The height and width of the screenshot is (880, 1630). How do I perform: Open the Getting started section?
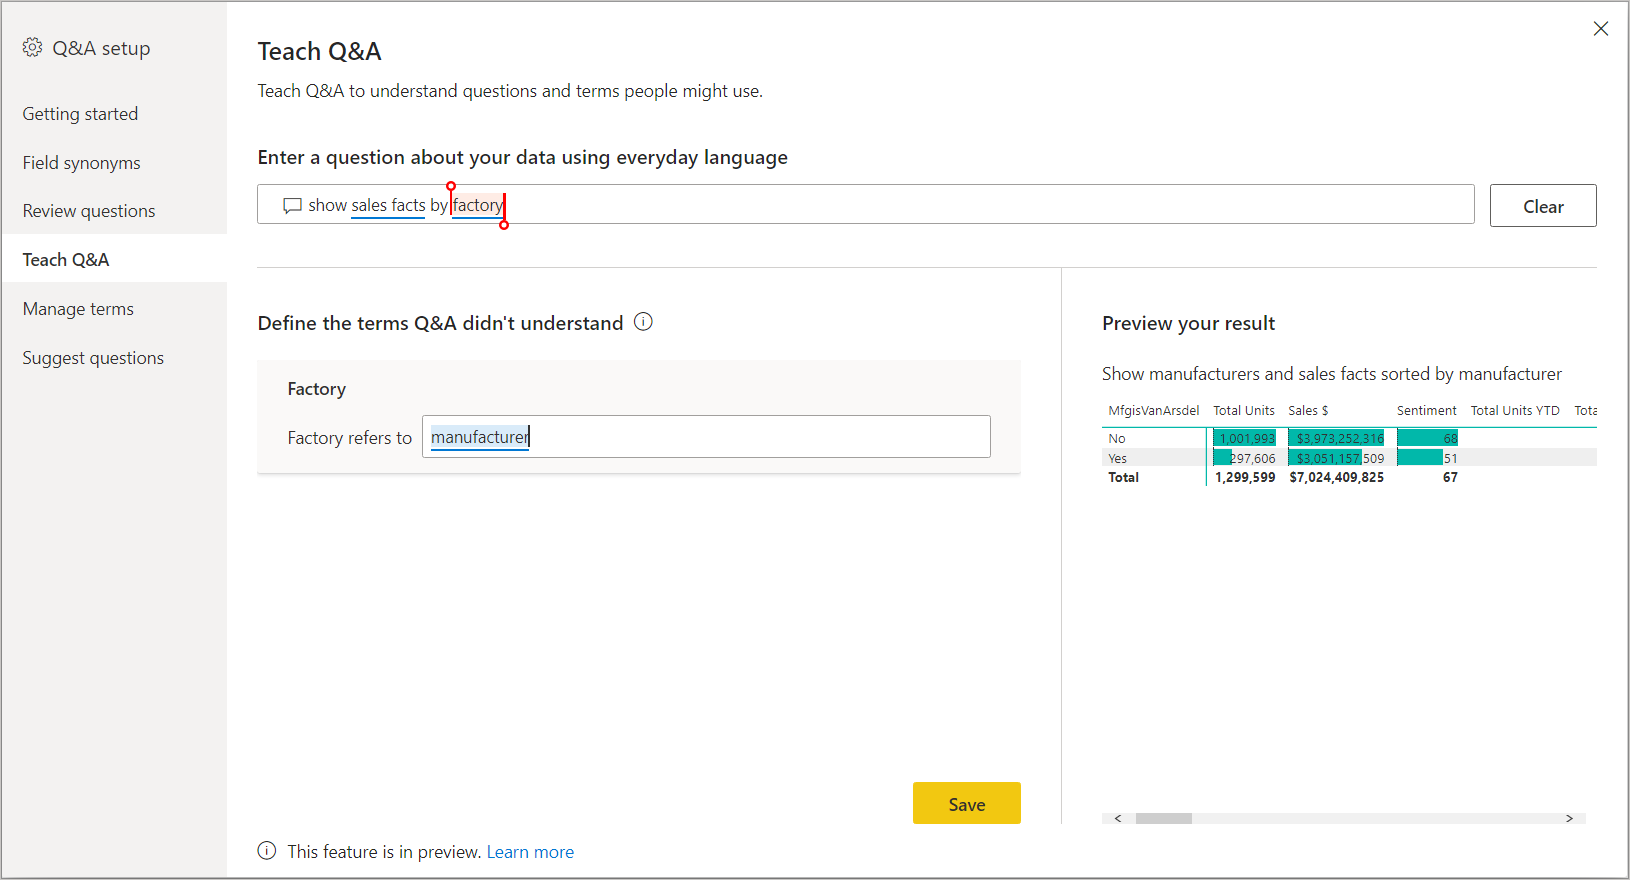click(81, 114)
